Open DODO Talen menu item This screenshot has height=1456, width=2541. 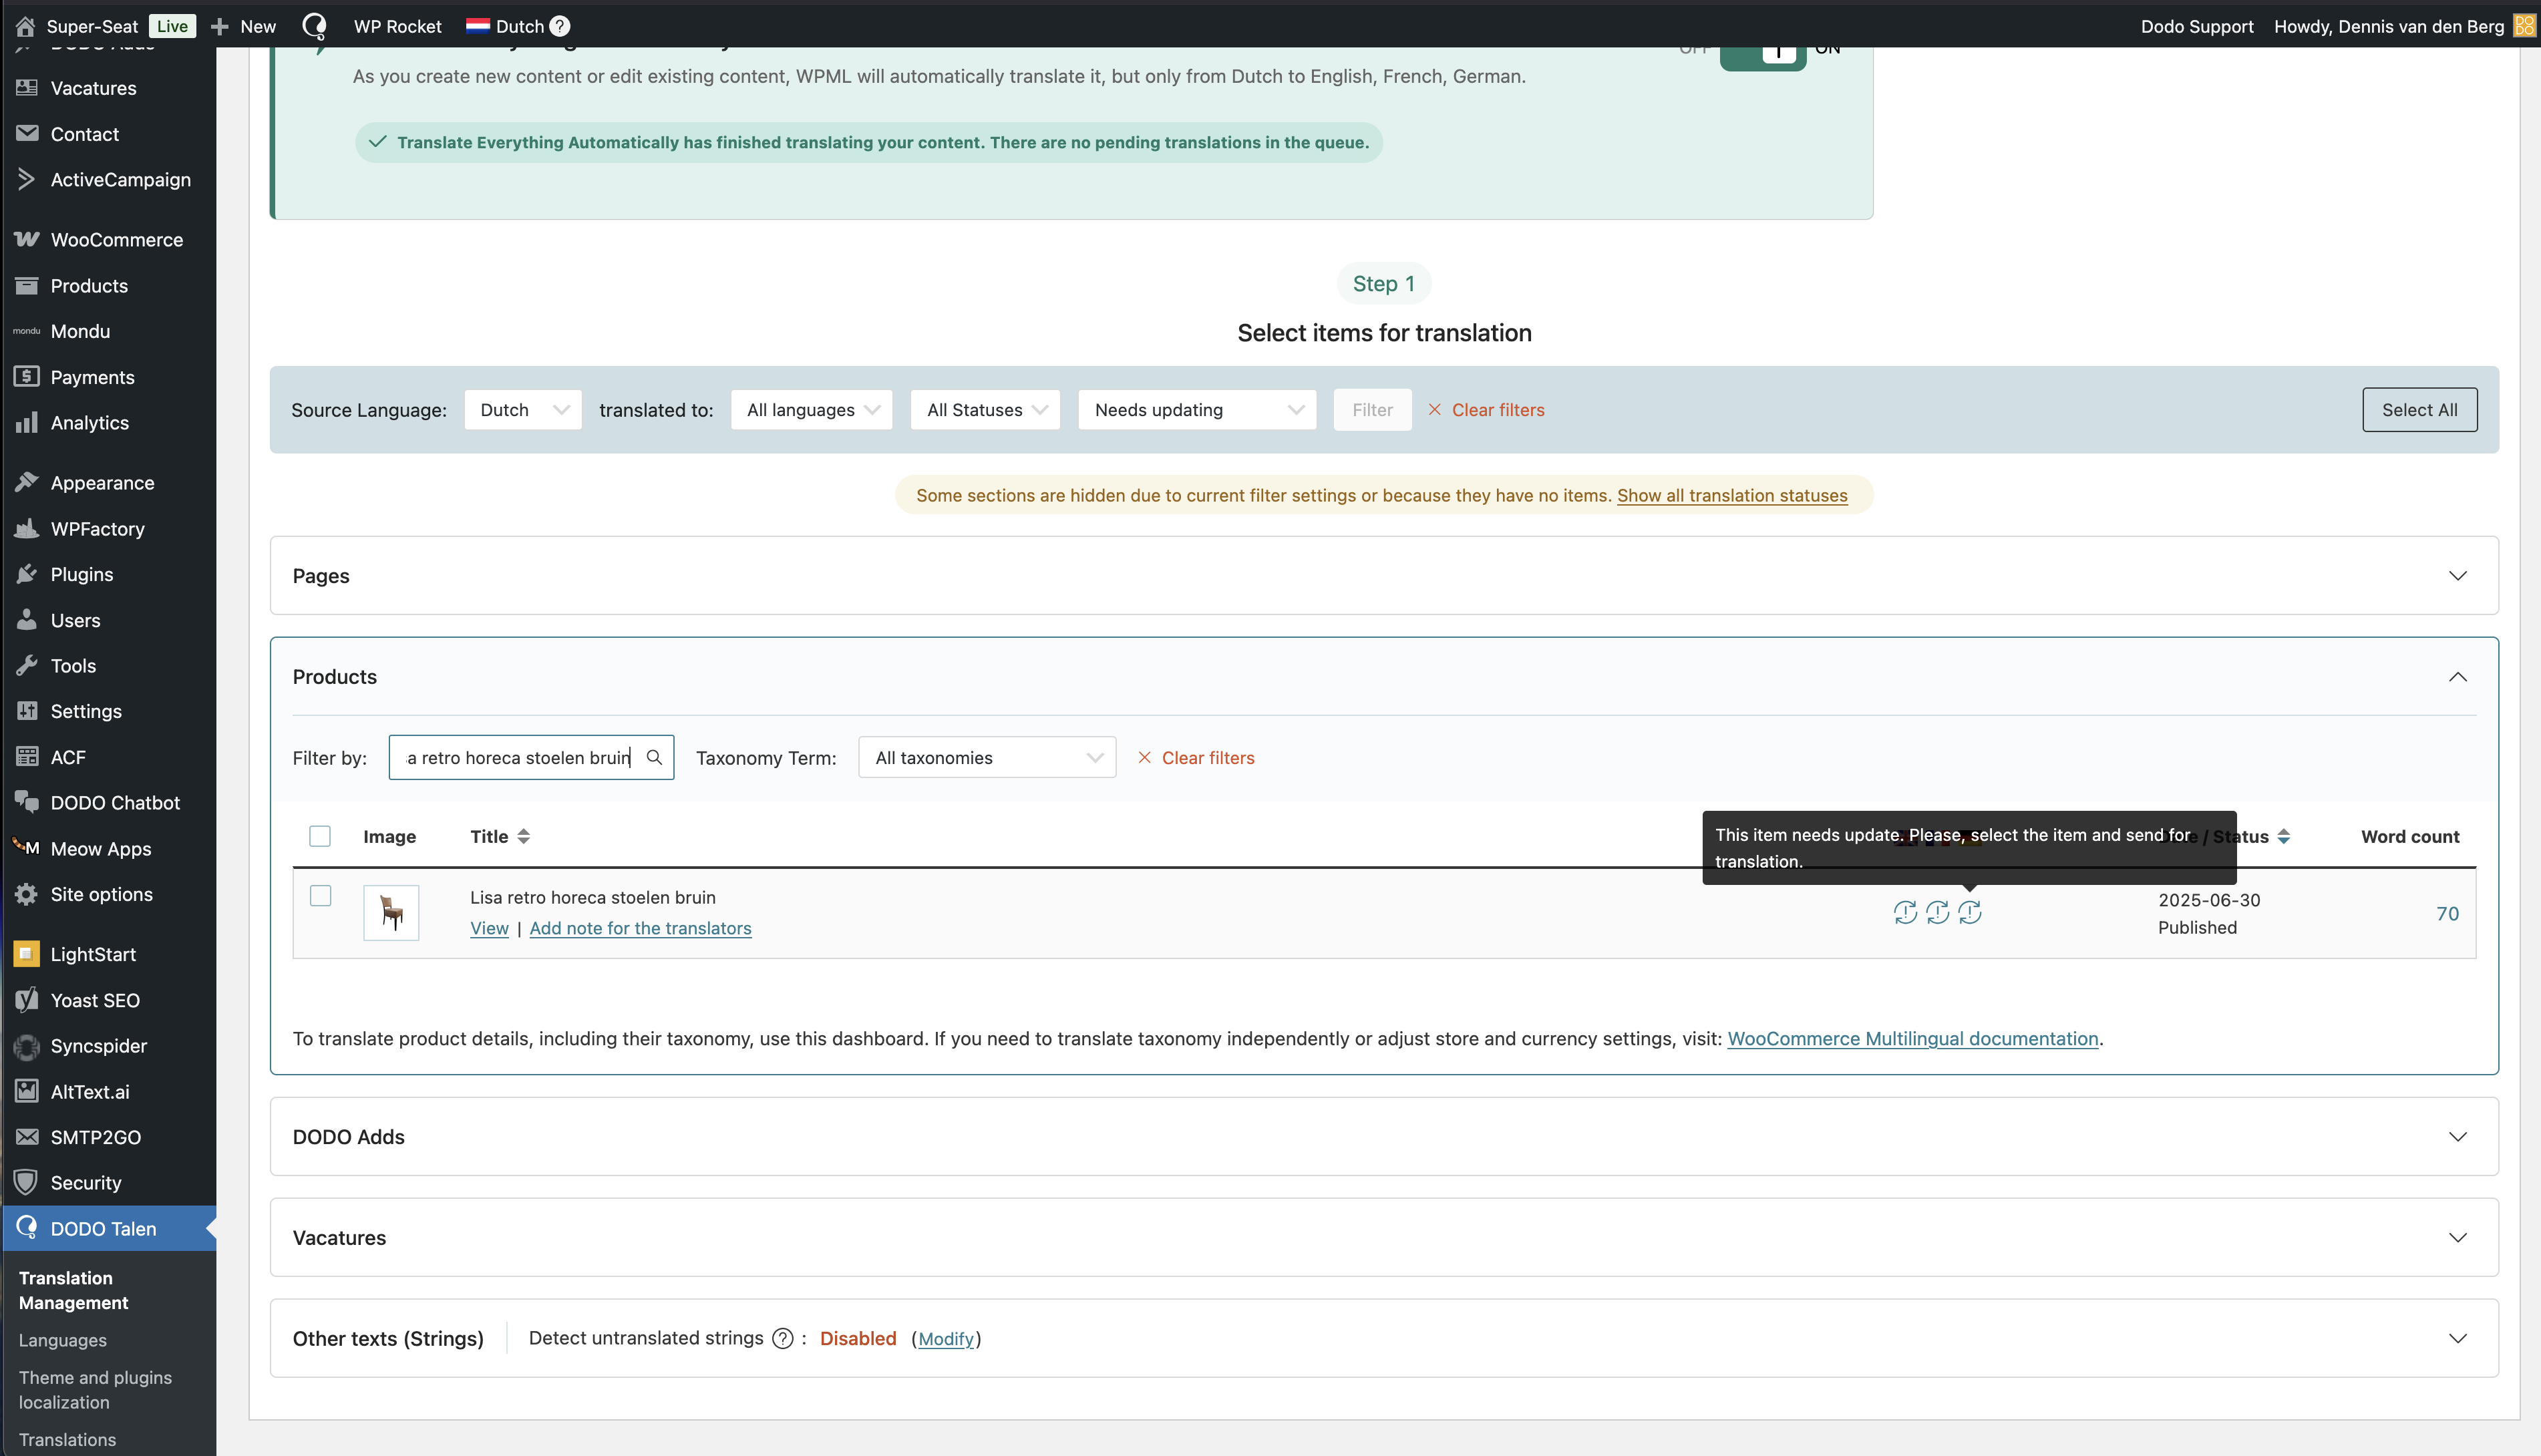(x=109, y=1228)
